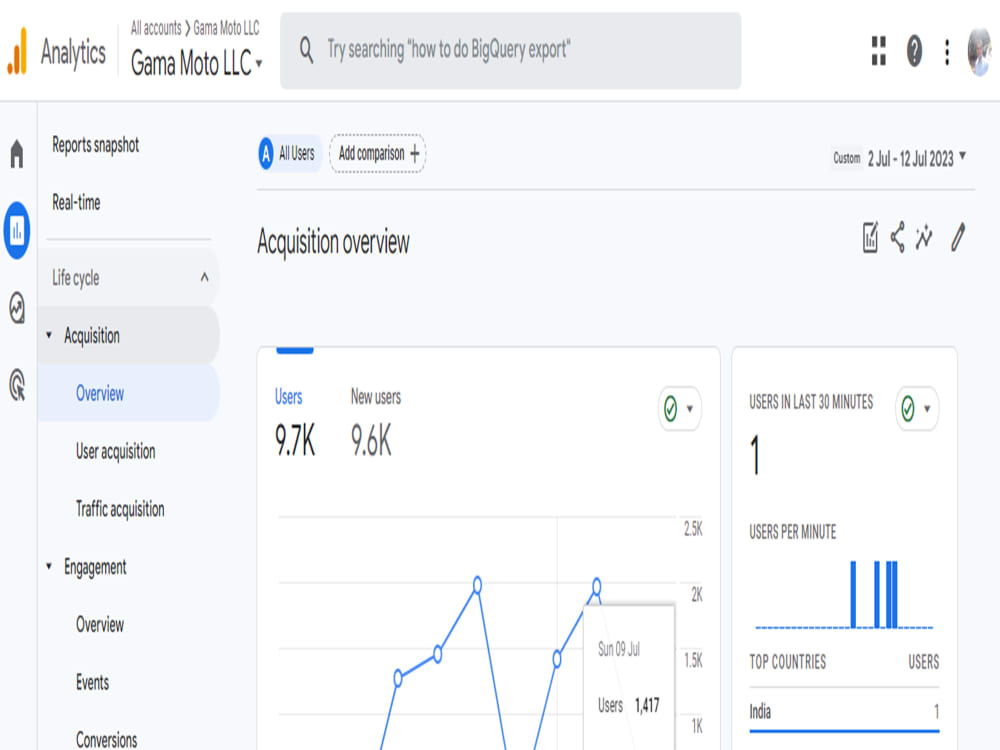Open the Advertising icon in left rail

(17, 385)
